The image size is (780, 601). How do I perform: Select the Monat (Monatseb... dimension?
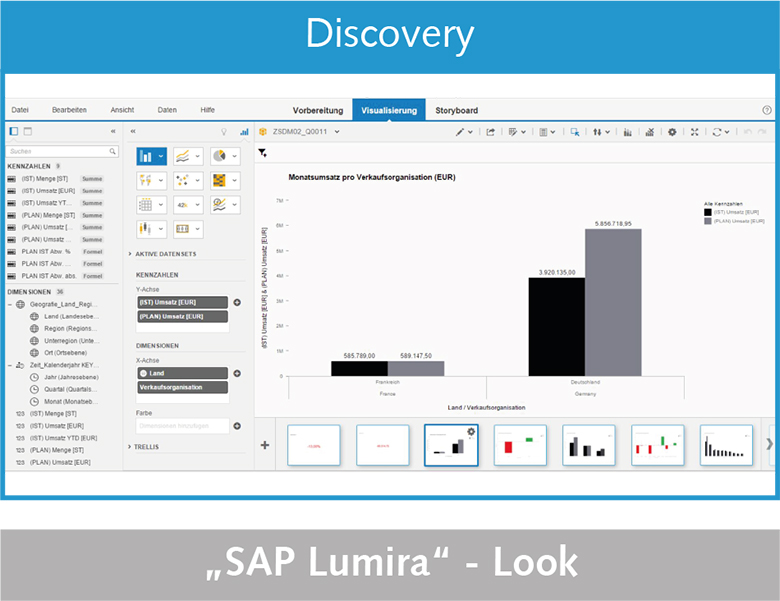coord(71,401)
